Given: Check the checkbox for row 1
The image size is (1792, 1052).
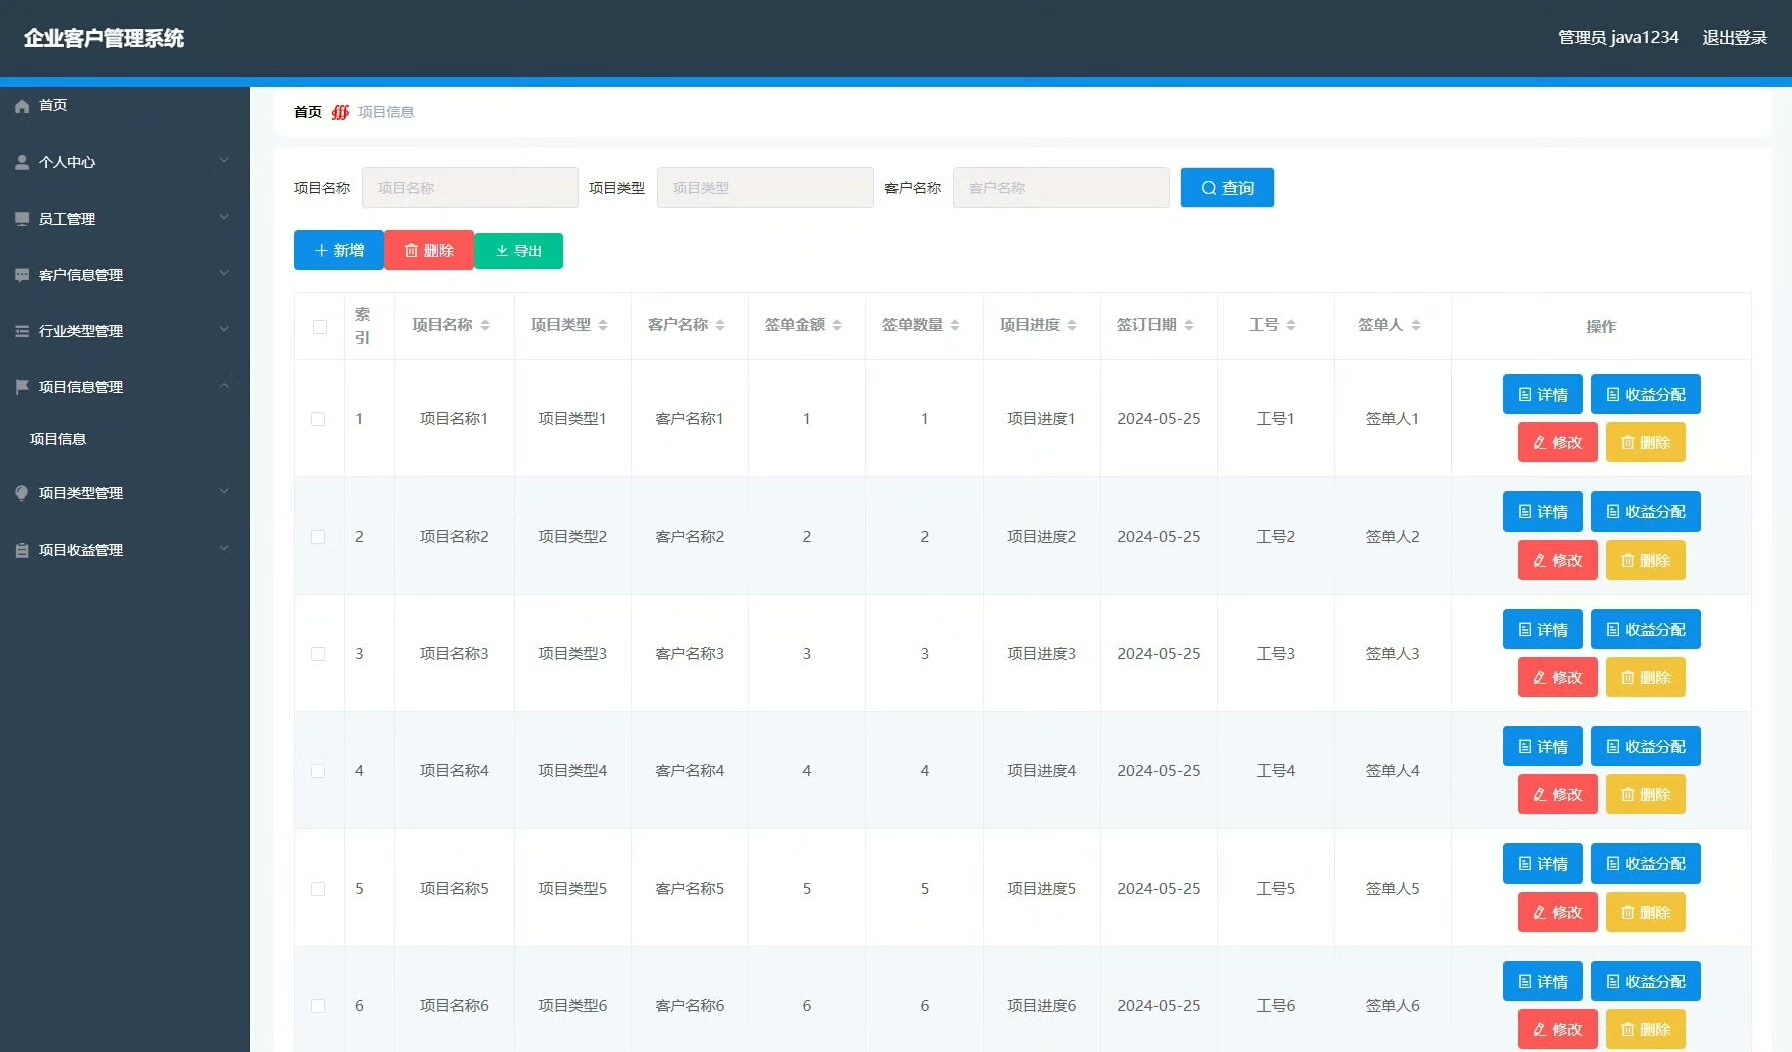Looking at the screenshot, I should (318, 419).
